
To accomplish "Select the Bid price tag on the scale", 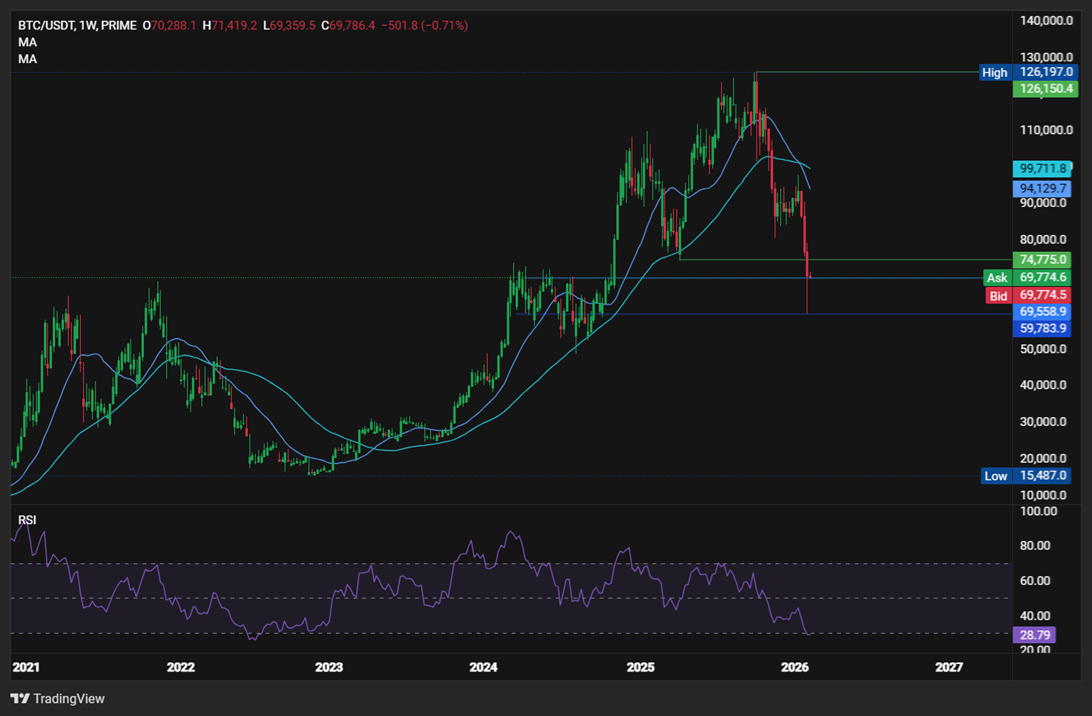I will (x=997, y=296).
